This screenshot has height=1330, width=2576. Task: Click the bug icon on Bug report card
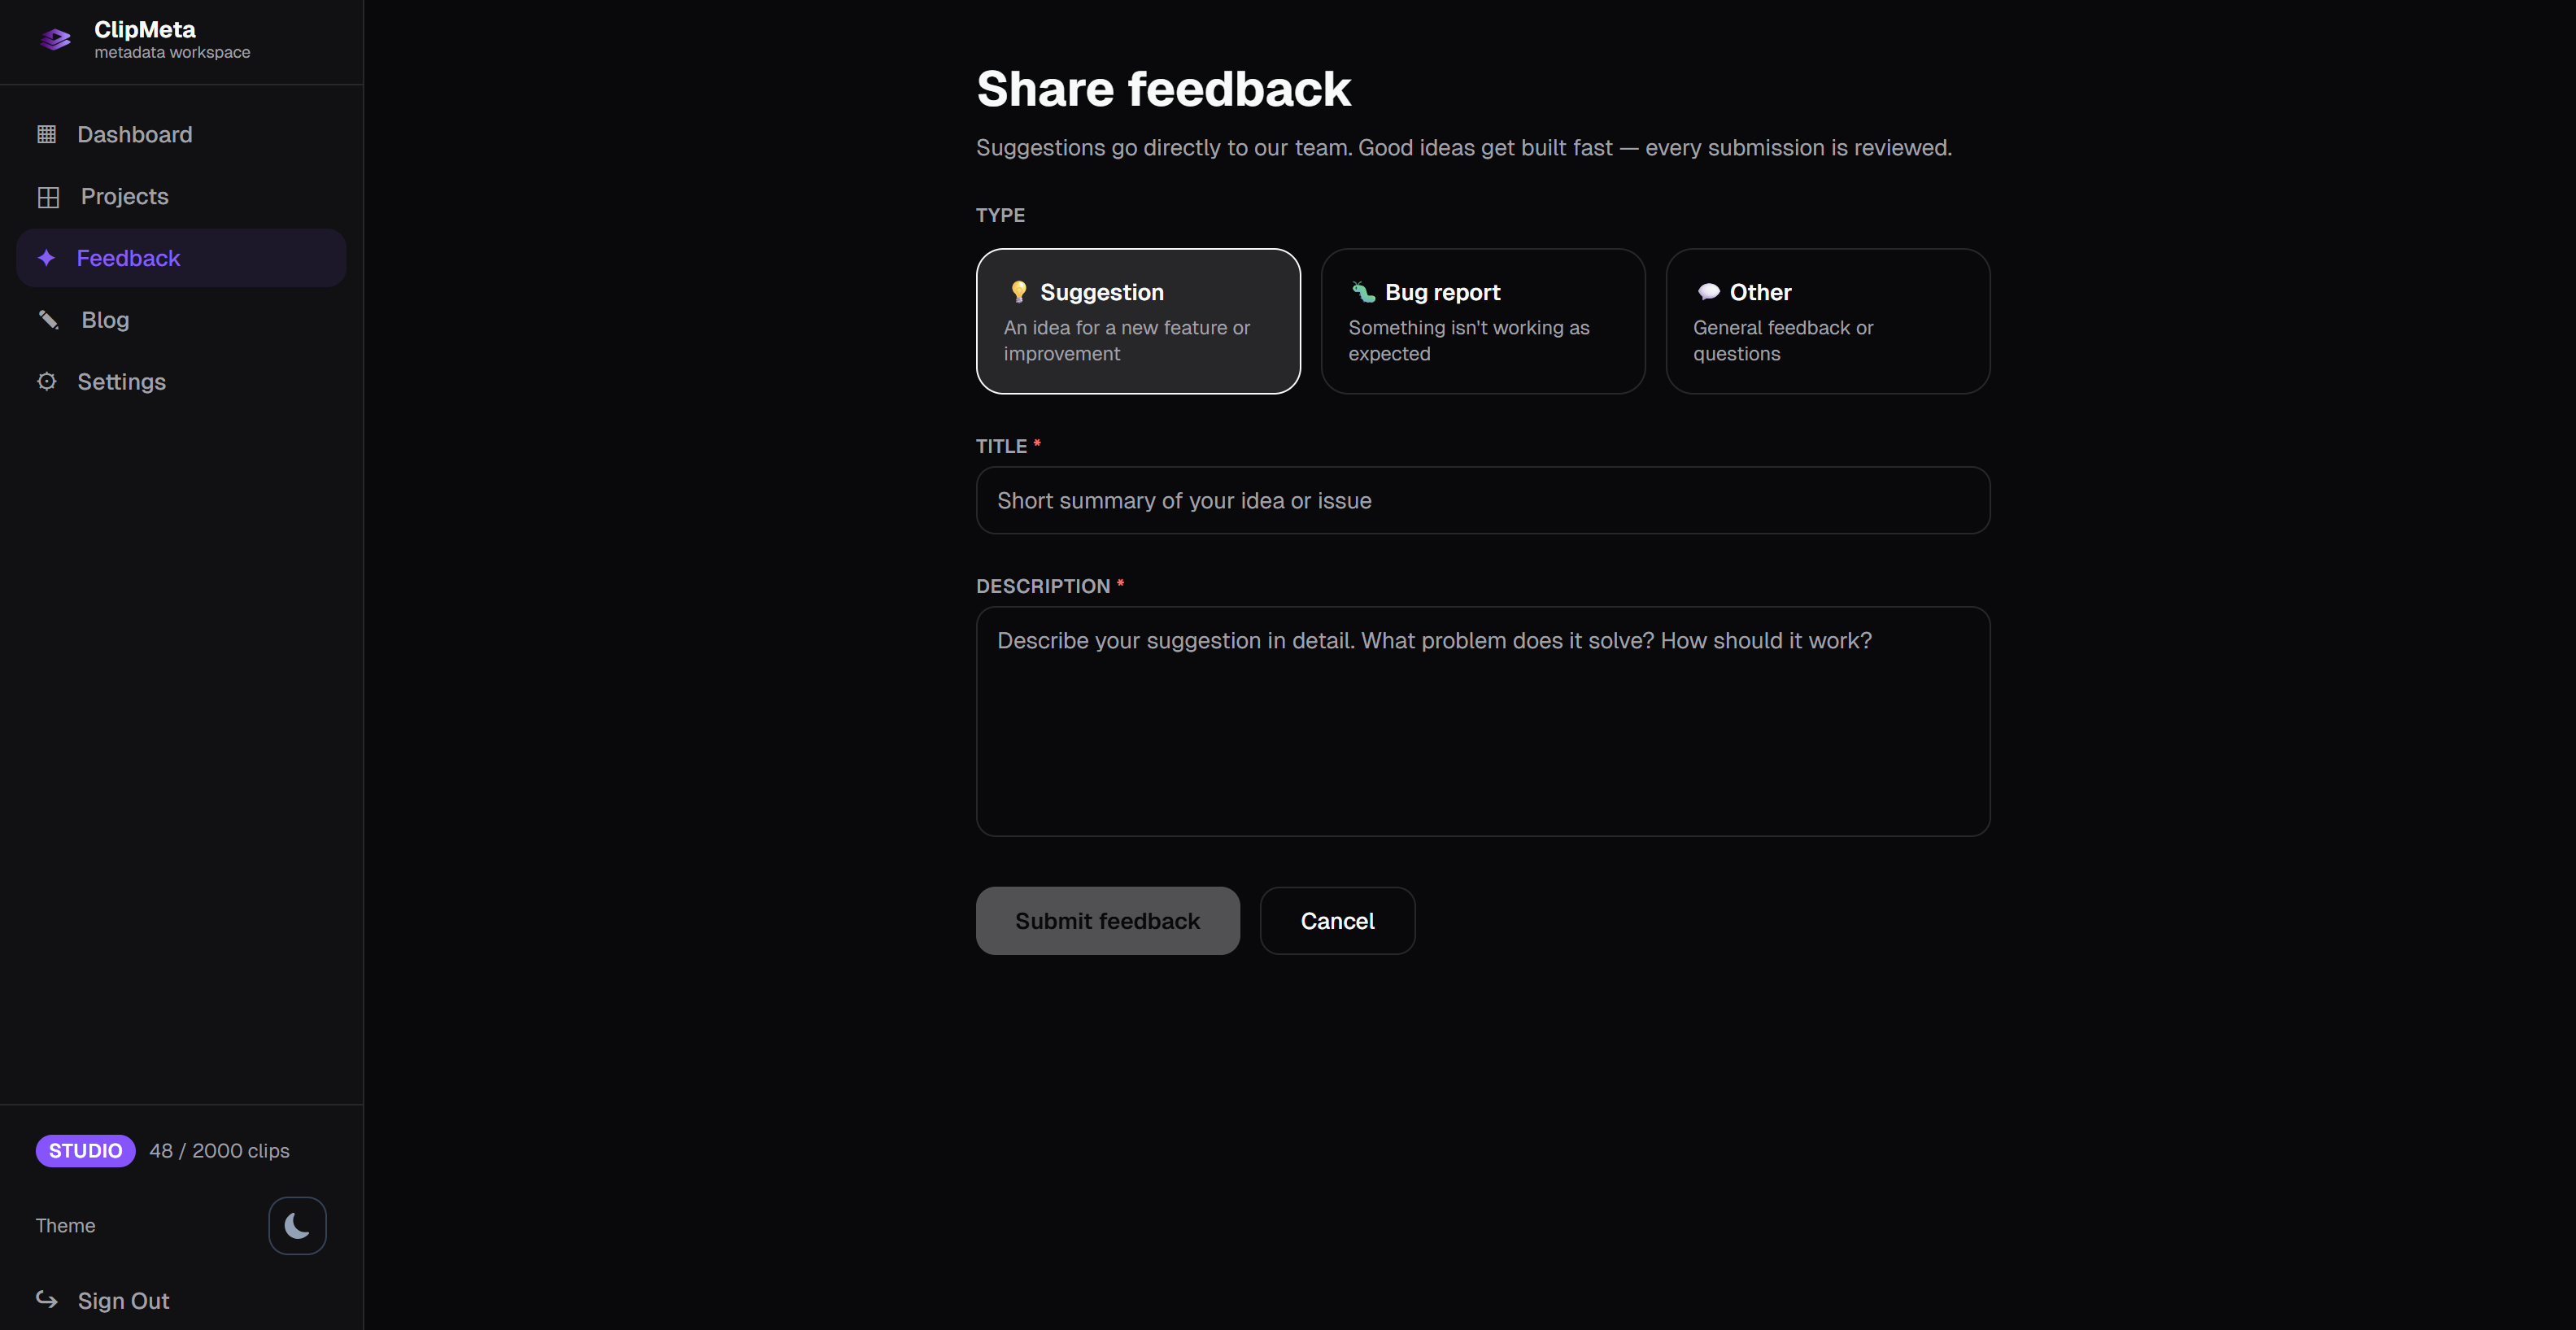[1363, 291]
